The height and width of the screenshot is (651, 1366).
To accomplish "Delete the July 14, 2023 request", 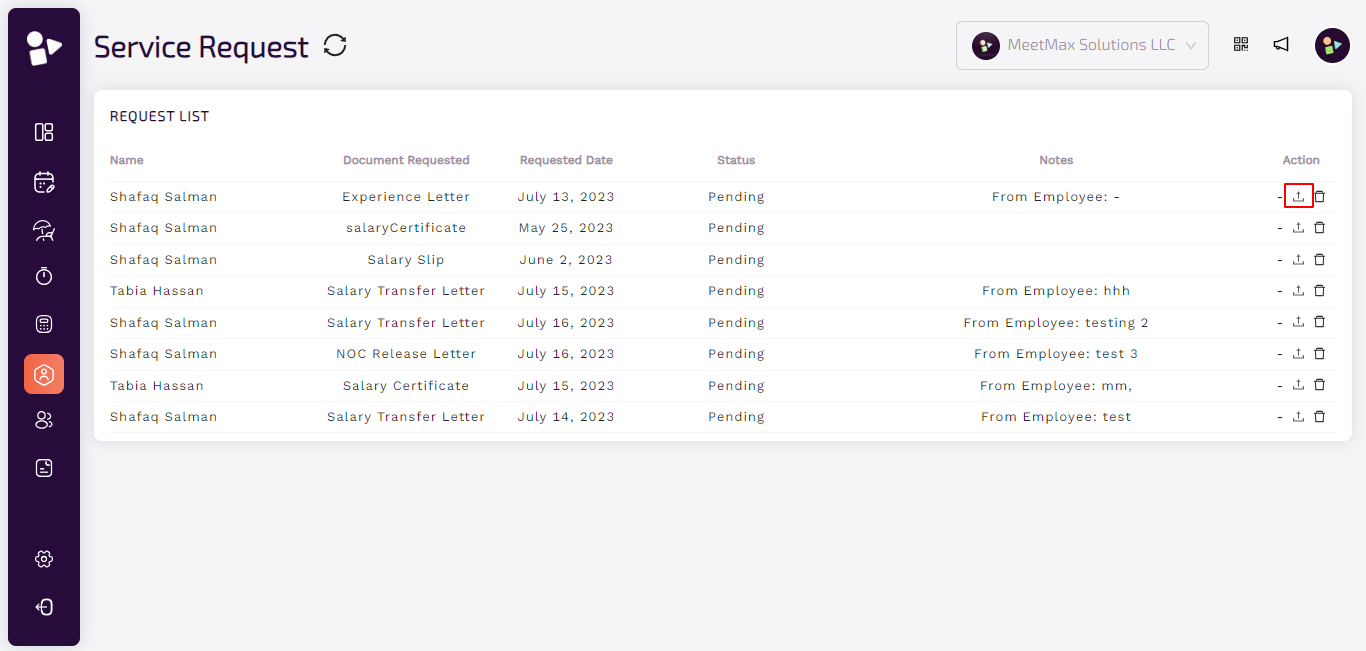I will coord(1319,417).
